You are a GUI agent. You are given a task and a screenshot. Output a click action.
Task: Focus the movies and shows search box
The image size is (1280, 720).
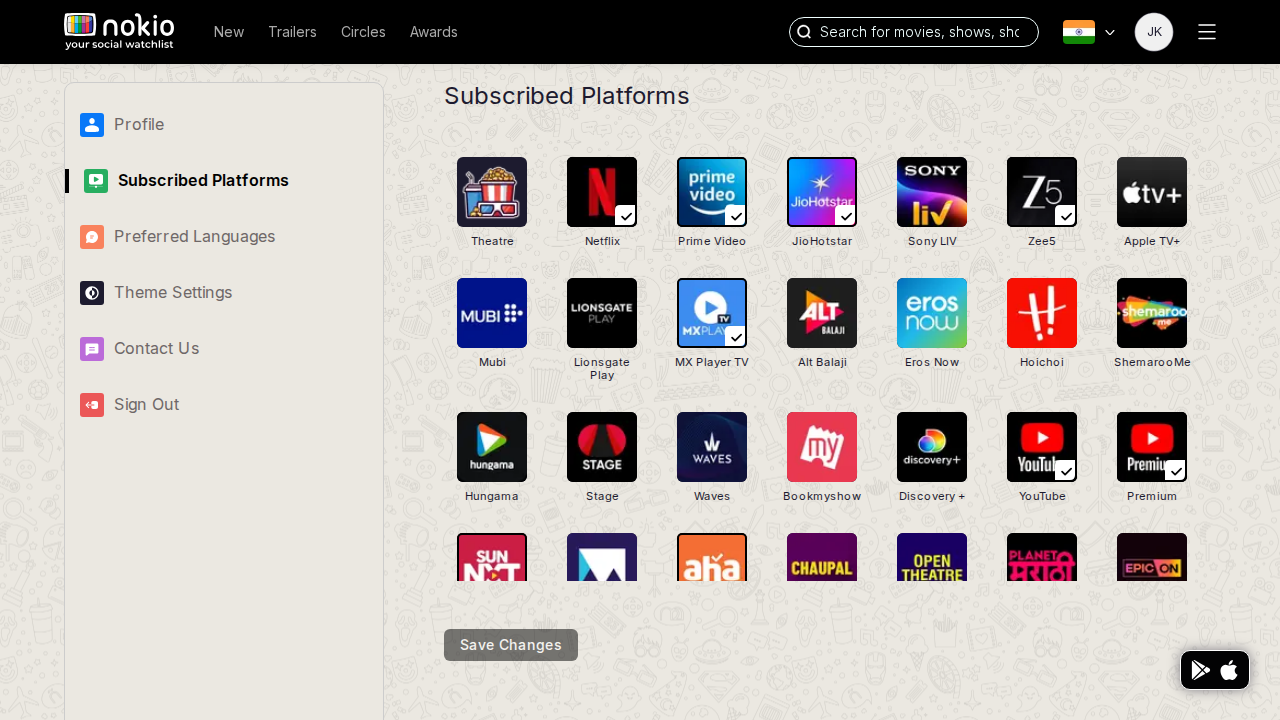914,32
